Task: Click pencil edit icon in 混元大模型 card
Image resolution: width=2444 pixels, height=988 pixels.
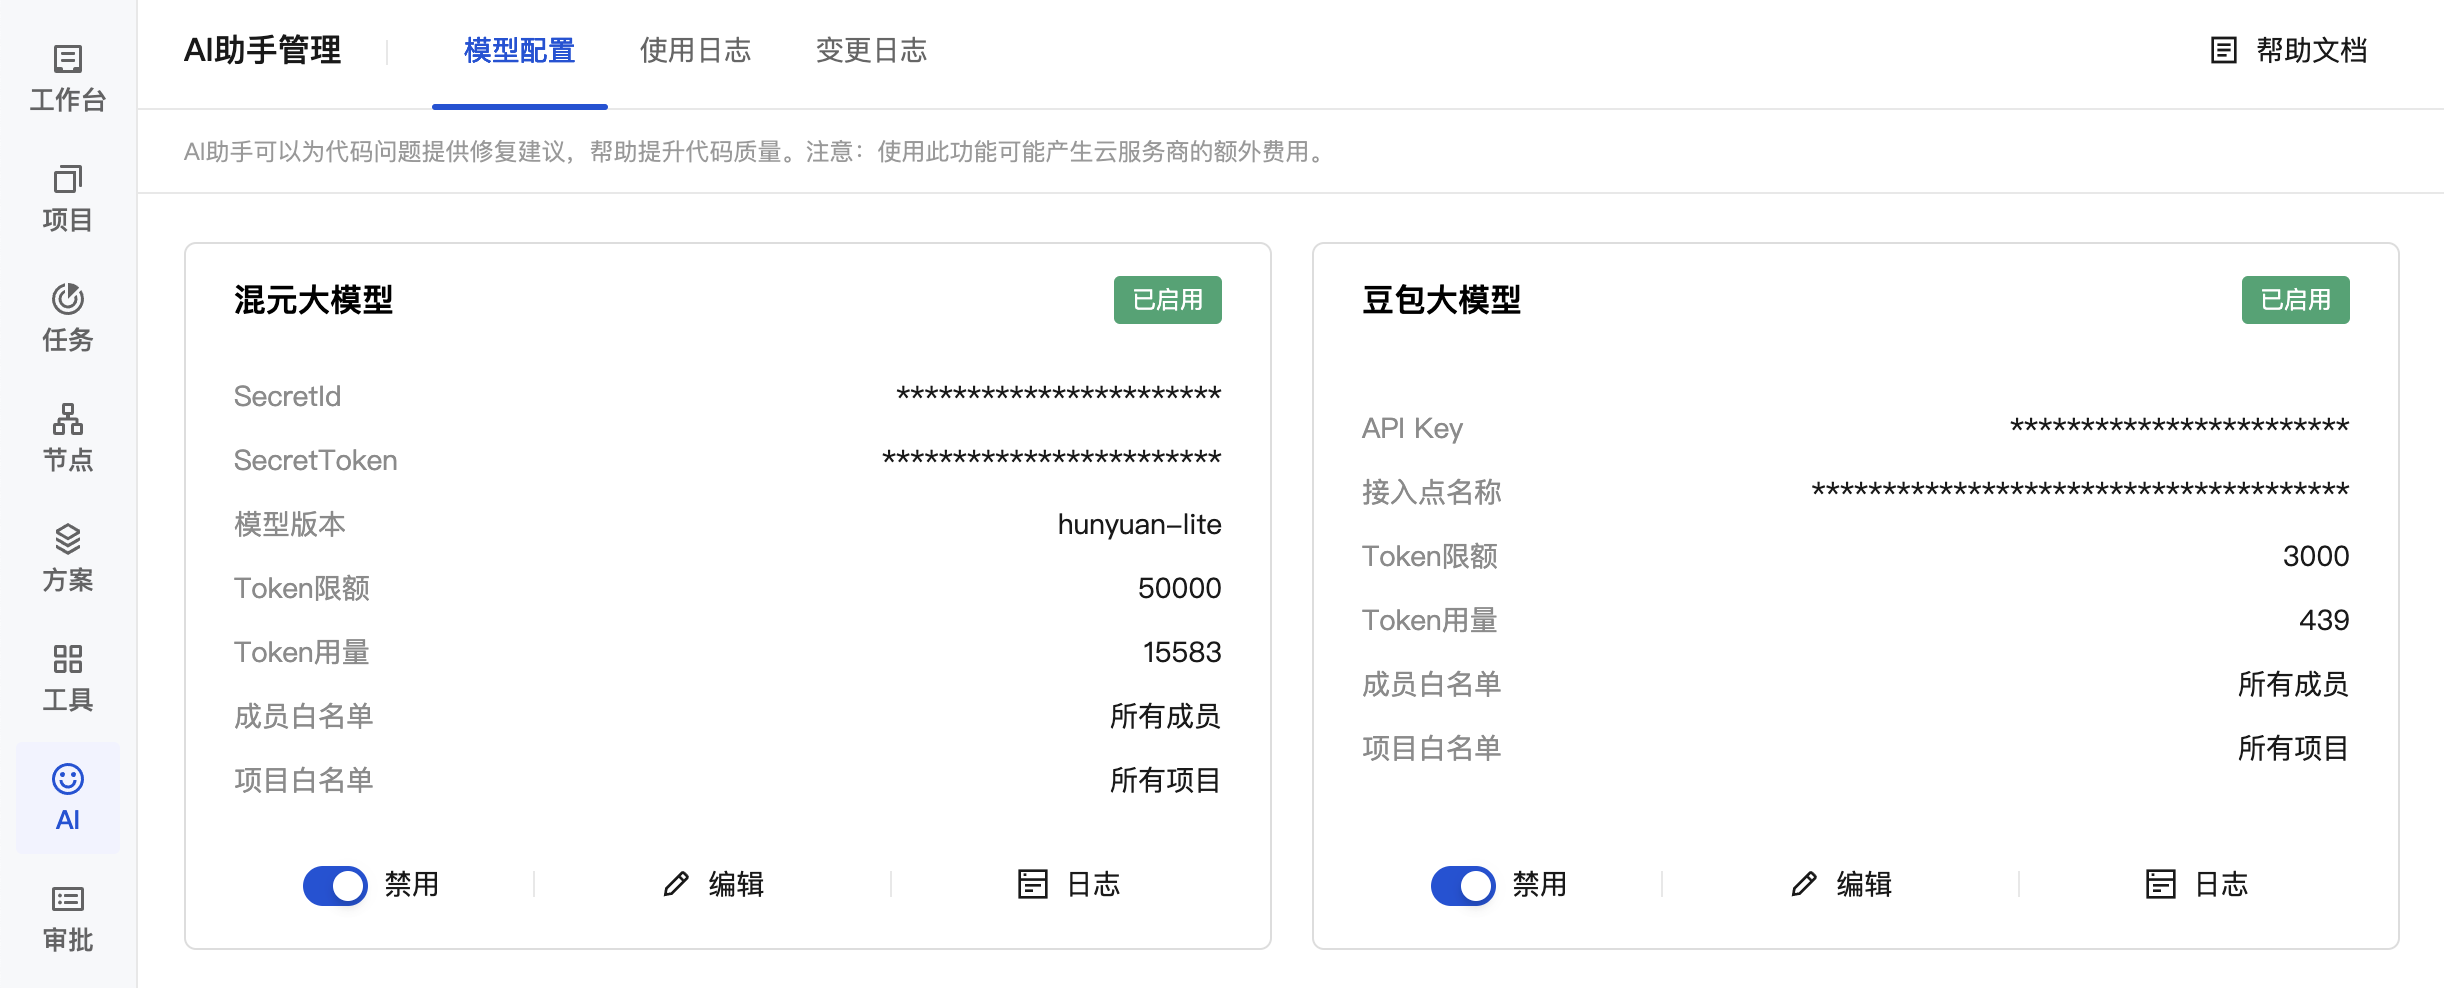Action: pyautogui.click(x=676, y=884)
